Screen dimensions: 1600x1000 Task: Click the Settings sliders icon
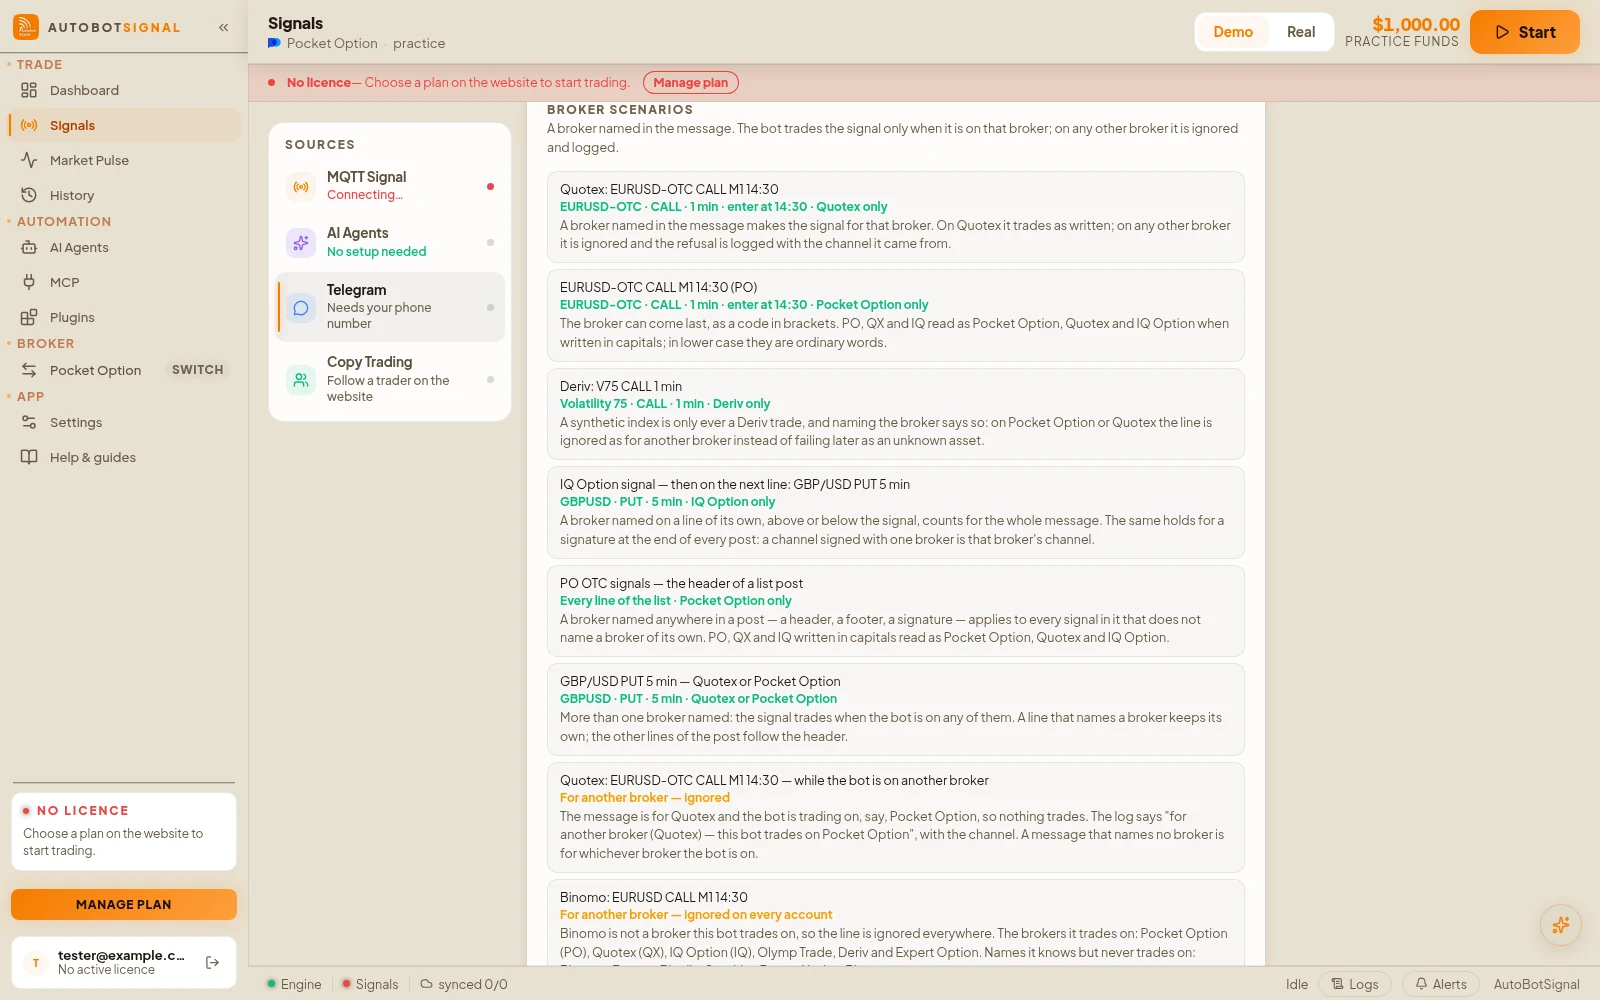point(29,422)
